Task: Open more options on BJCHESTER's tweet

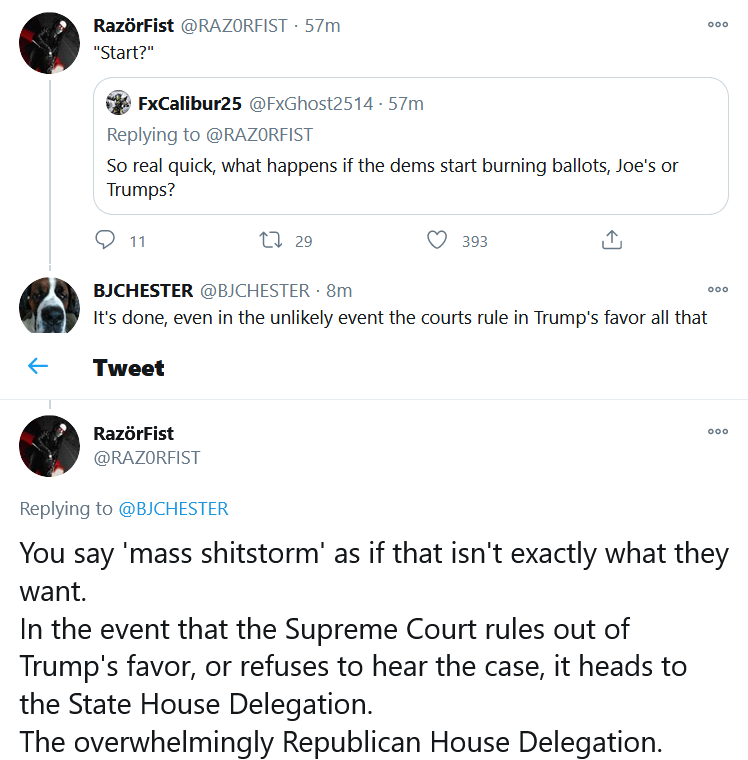Action: pyautogui.click(x=718, y=289)
